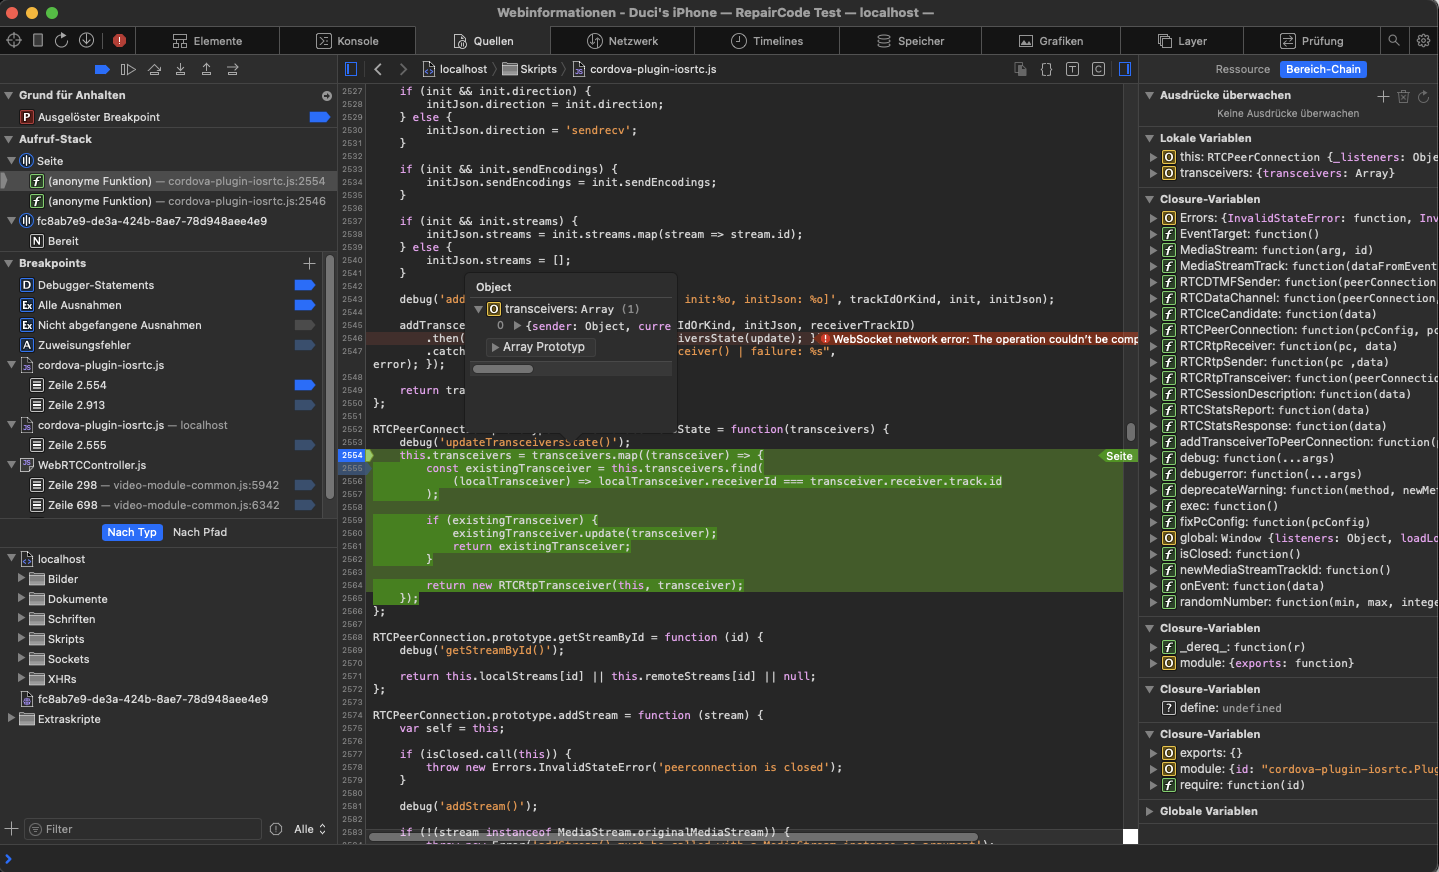Screen dimensions: 1439x872
Task: Switch to the Netzwerk tab
Action: coord(622,41)
